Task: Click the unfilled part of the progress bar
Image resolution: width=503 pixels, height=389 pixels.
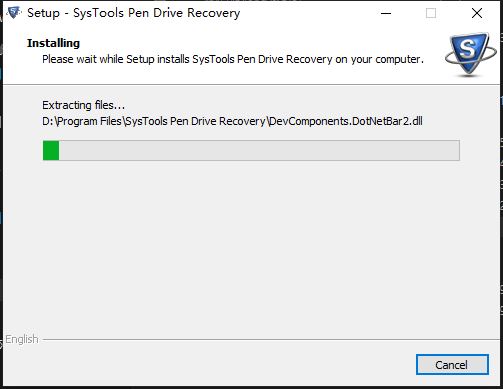Action: pyautogui.click(x=259, y=150)
